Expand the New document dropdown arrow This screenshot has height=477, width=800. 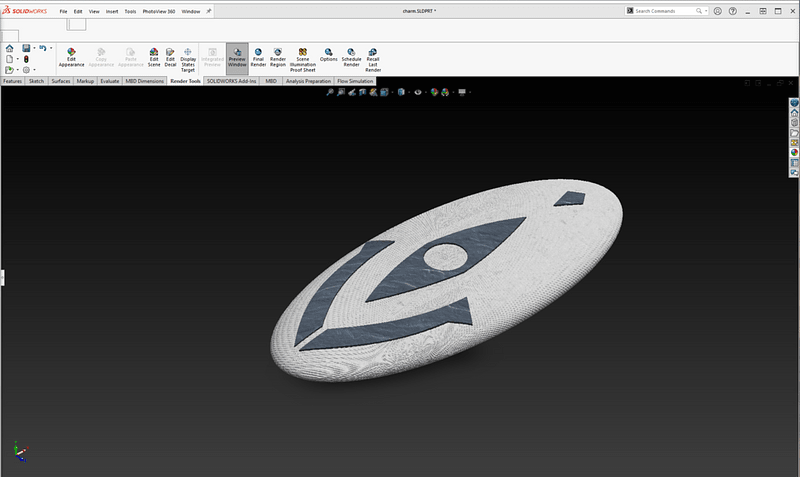click(x=17, y=59)
